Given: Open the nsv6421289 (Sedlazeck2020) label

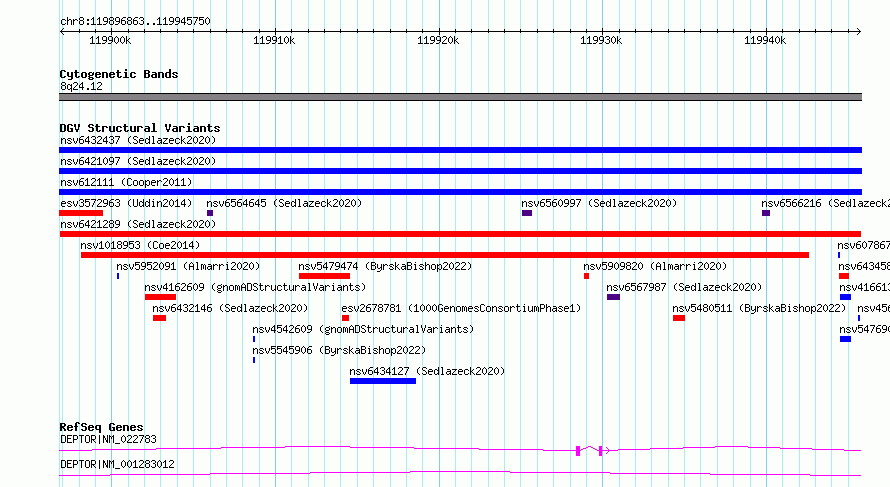Looking at the screenshot, I should tap(138, 224).
